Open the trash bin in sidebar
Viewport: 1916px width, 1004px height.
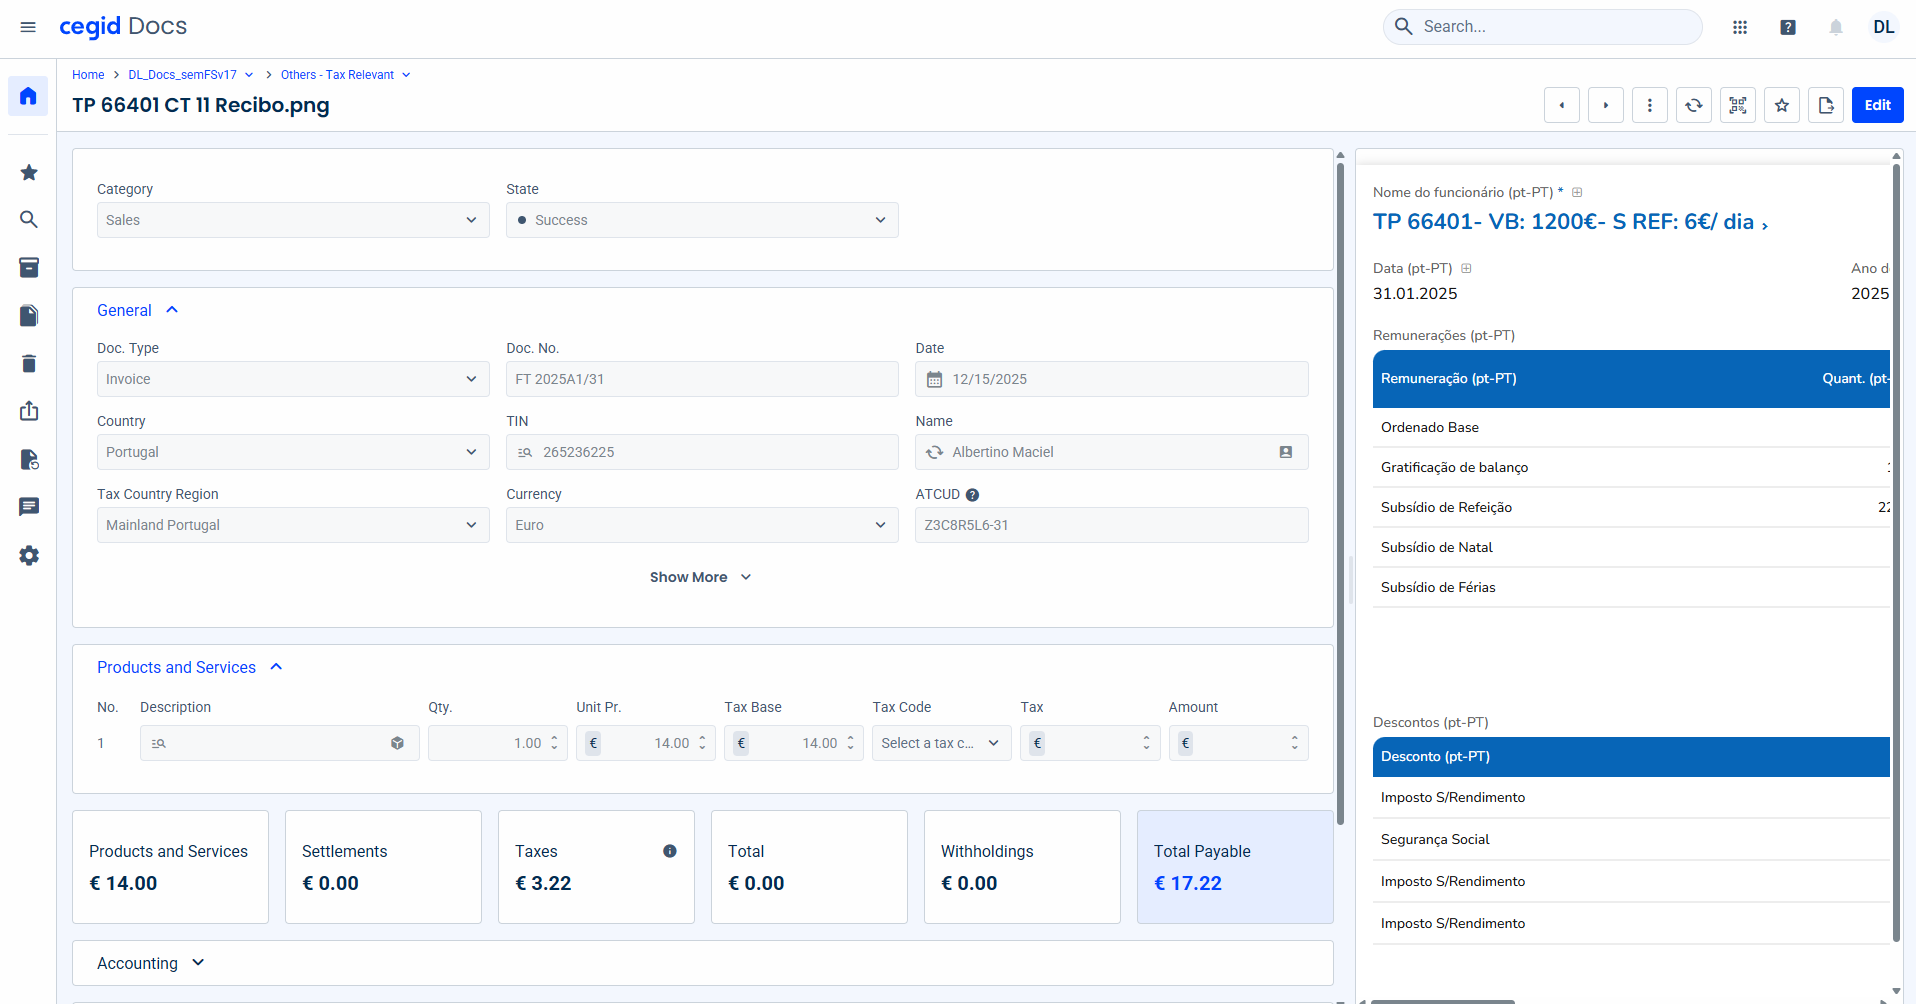[x=29, y=363]
